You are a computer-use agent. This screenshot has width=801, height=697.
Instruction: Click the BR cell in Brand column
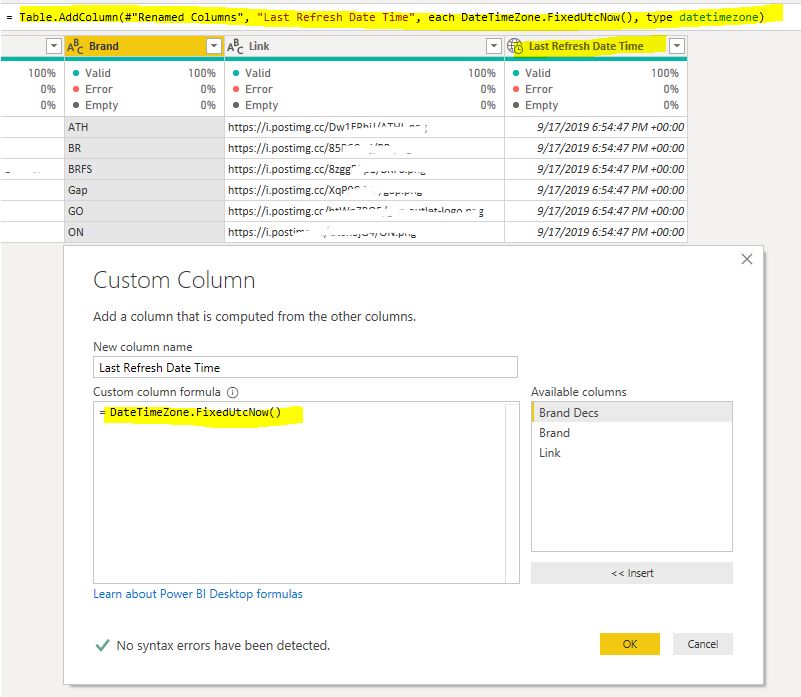144,148
